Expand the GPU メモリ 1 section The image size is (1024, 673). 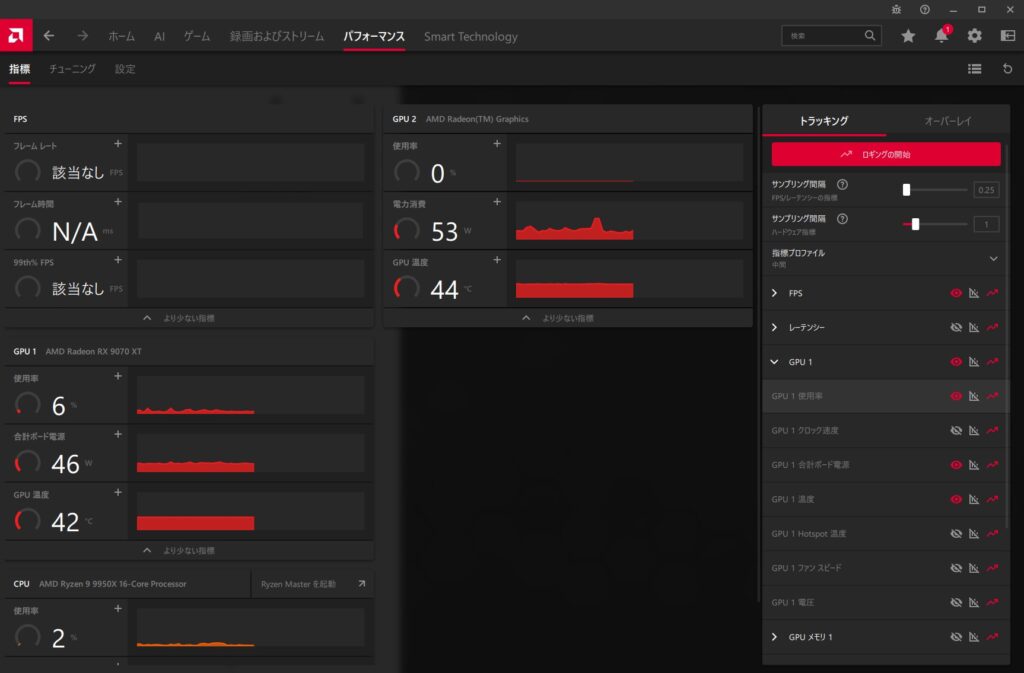[x=775, y=637]
